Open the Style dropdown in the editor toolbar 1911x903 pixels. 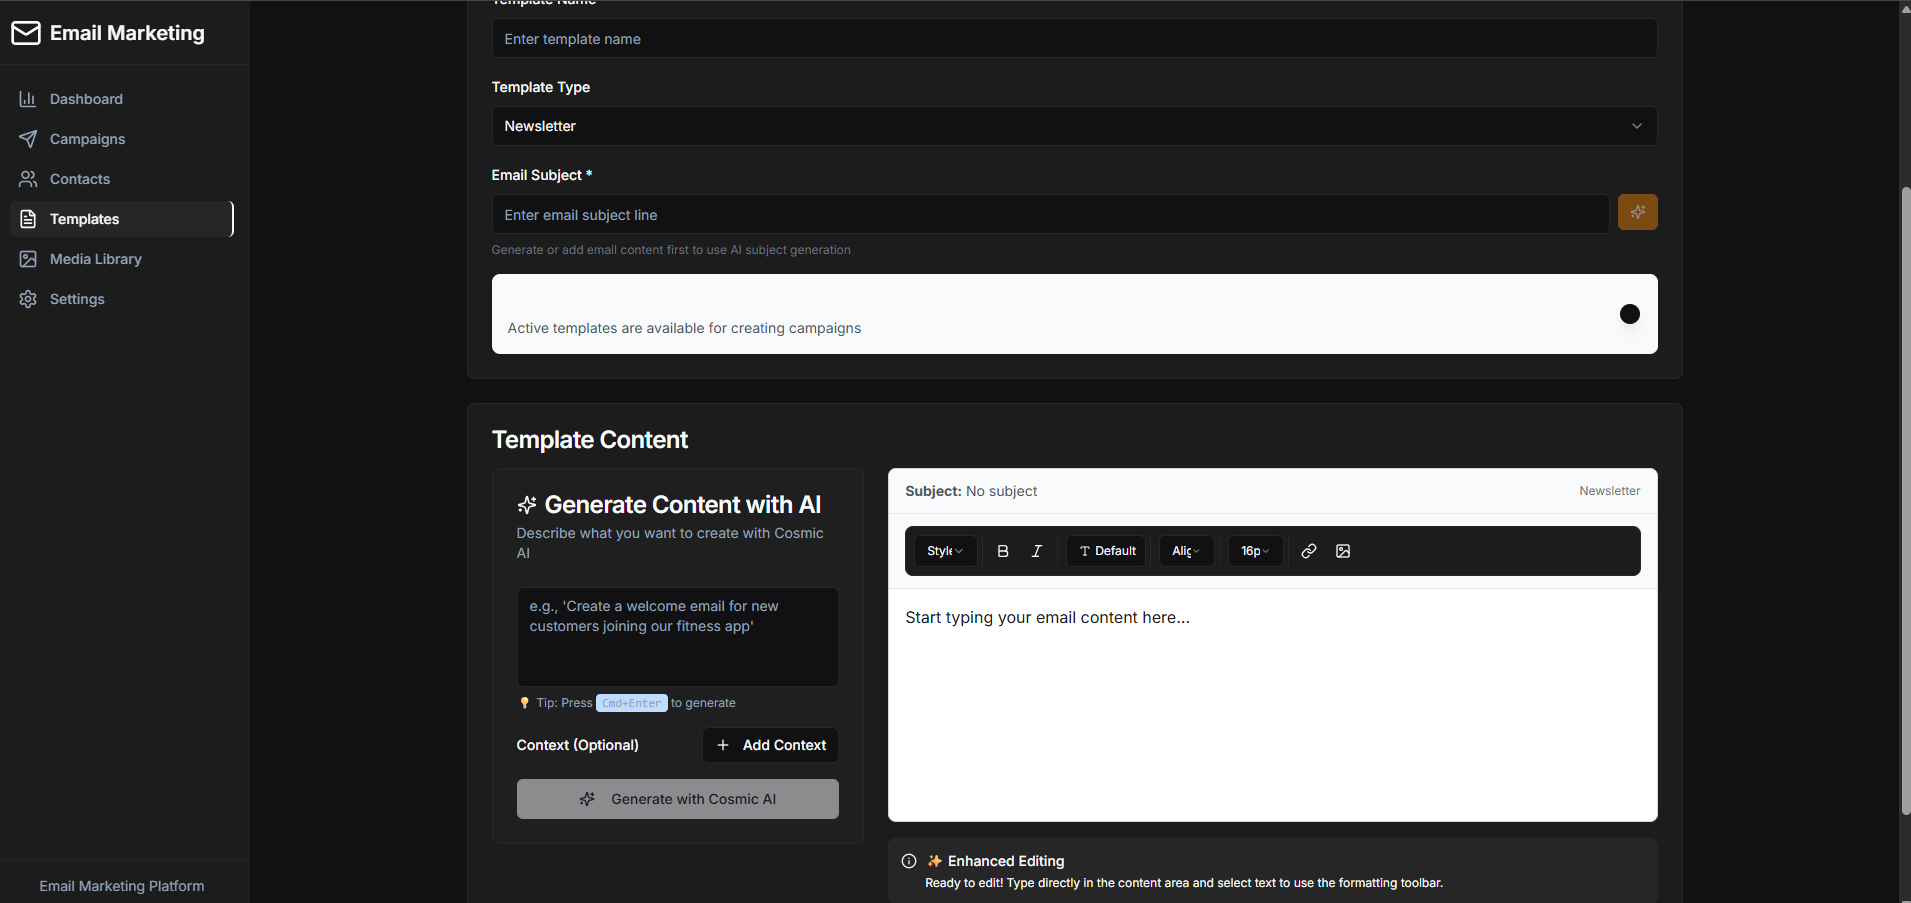point(944,550)
